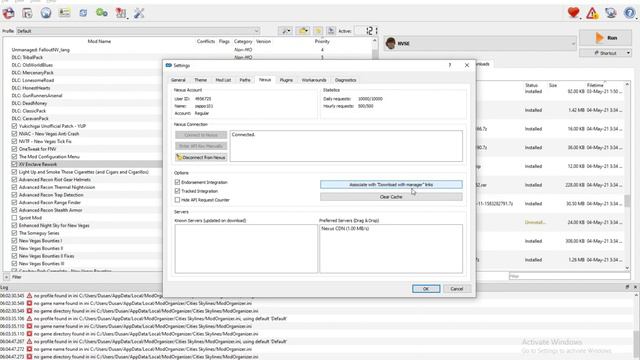Click the Change Game instance toolbar icon
This screenshot has width=640, height=360.
click(9, 13)
